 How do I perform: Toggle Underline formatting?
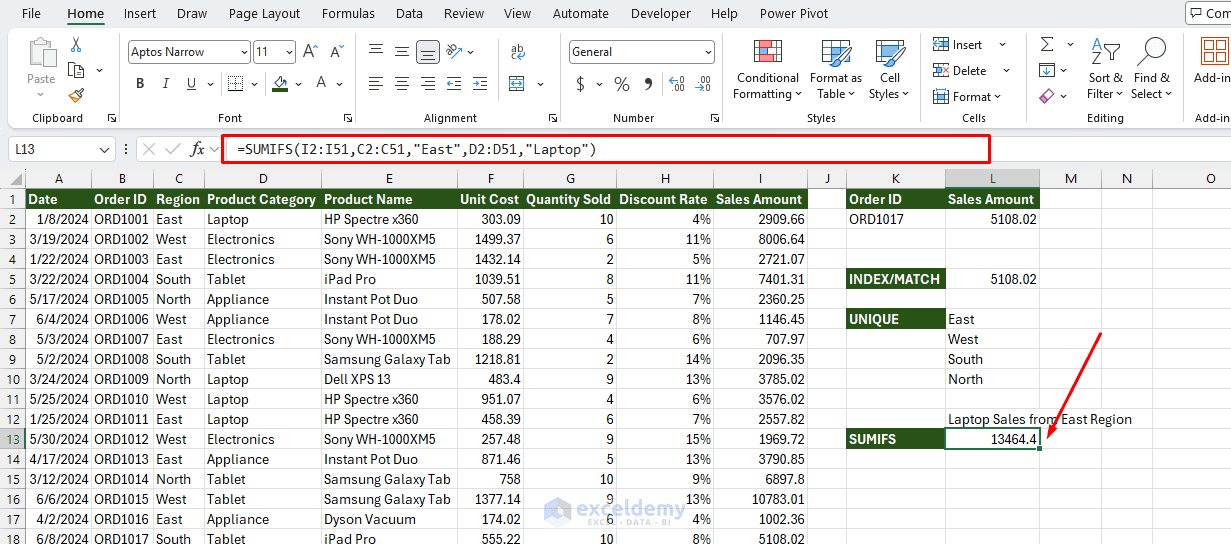192,84
